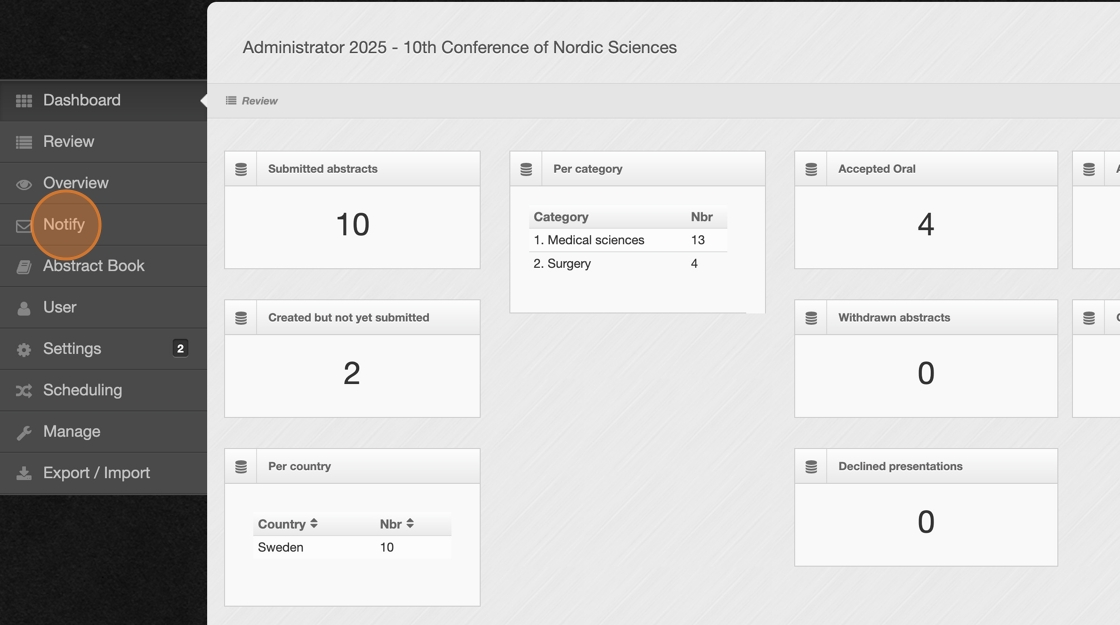Click the Scheduling shuffle icon

pyautogui.click(x=24, y=391)
